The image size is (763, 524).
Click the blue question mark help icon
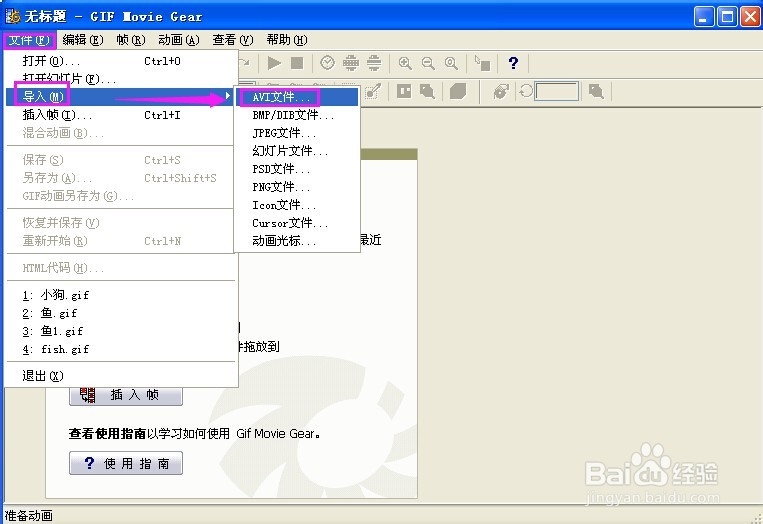click(513, 63)
